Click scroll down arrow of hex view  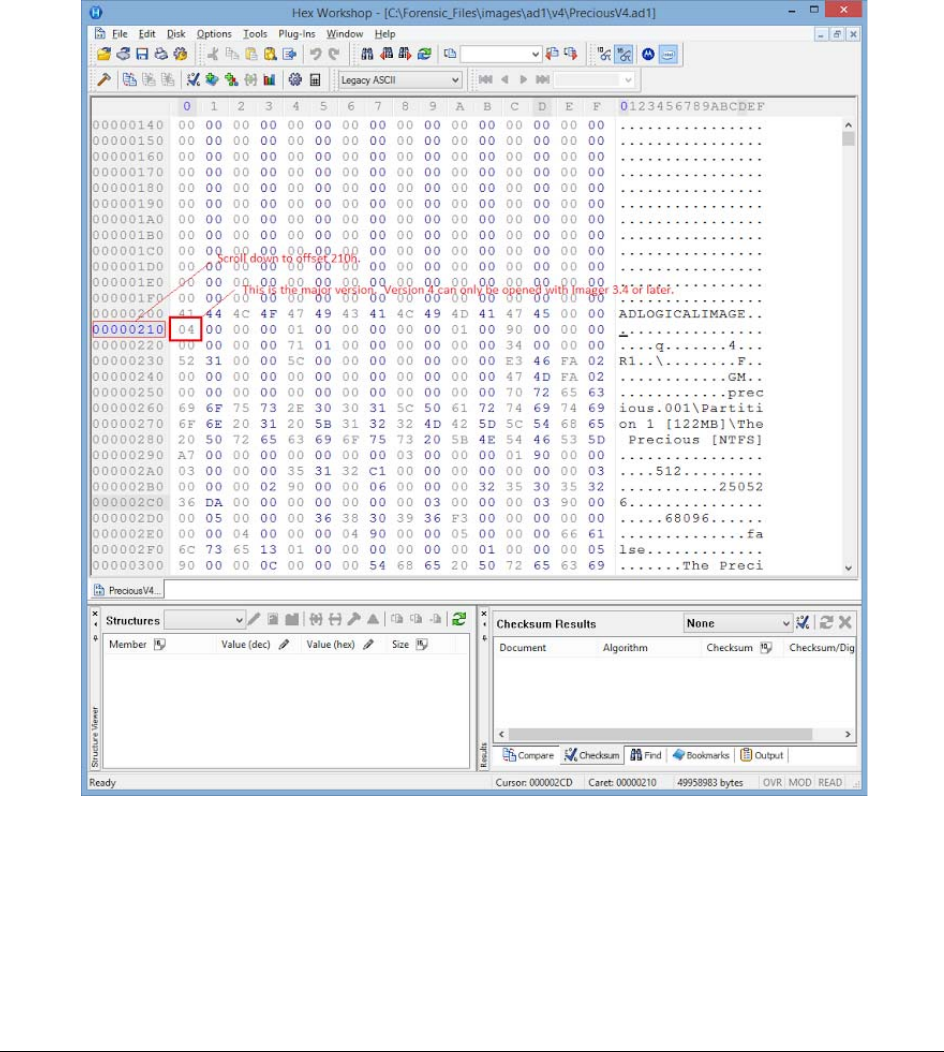(x=848, y=568)
